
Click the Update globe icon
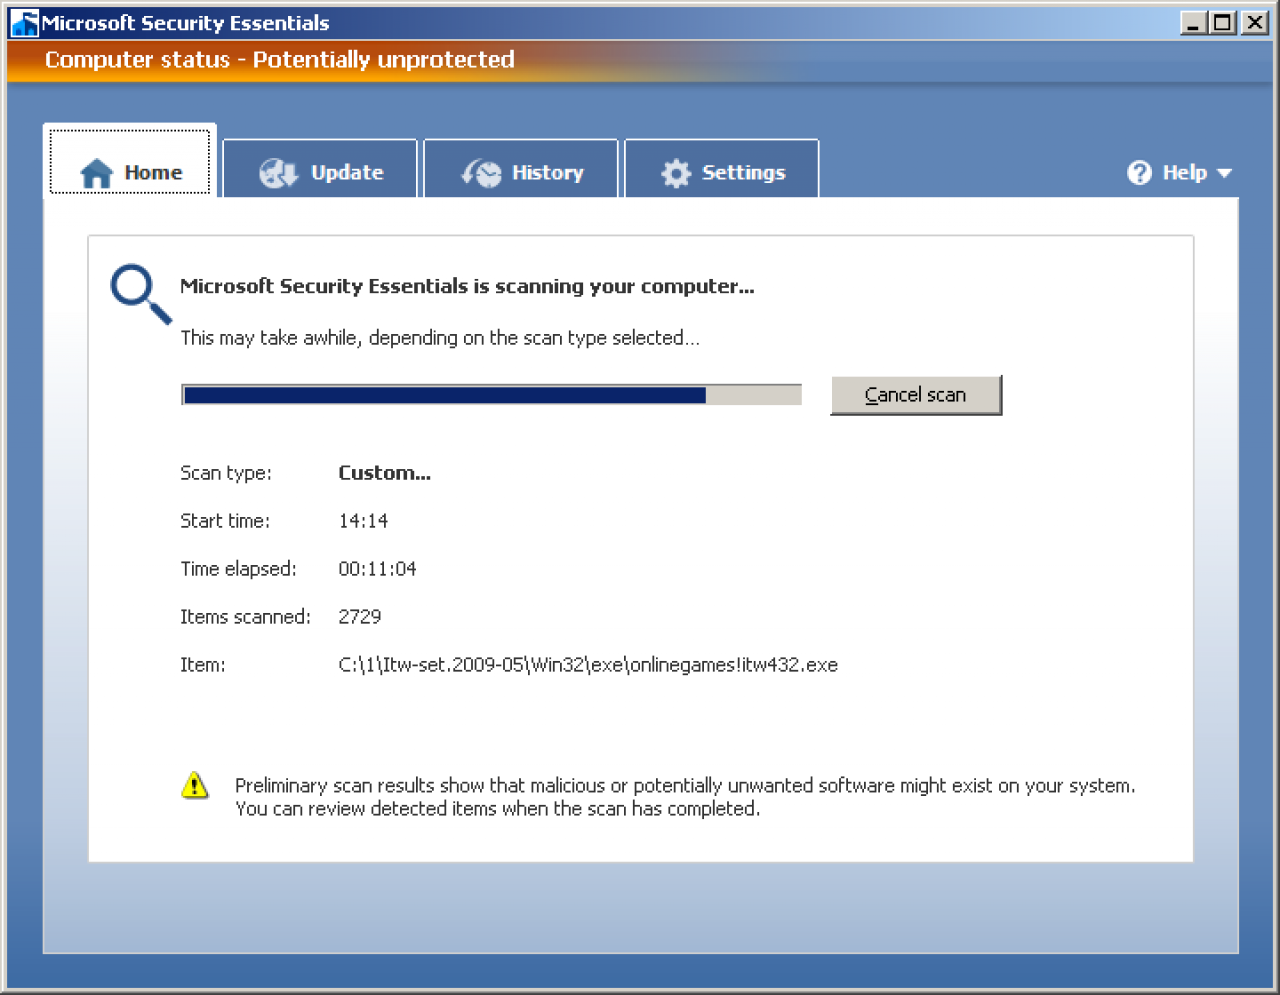(278, 173)
